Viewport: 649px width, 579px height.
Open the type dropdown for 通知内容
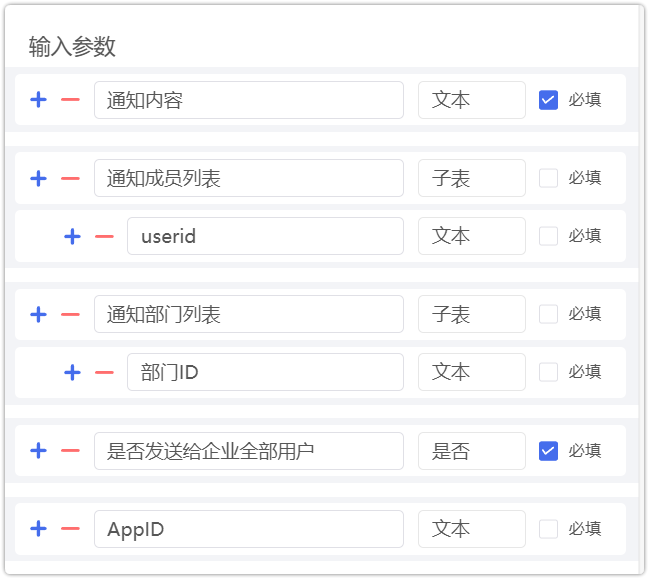[471, 100]
